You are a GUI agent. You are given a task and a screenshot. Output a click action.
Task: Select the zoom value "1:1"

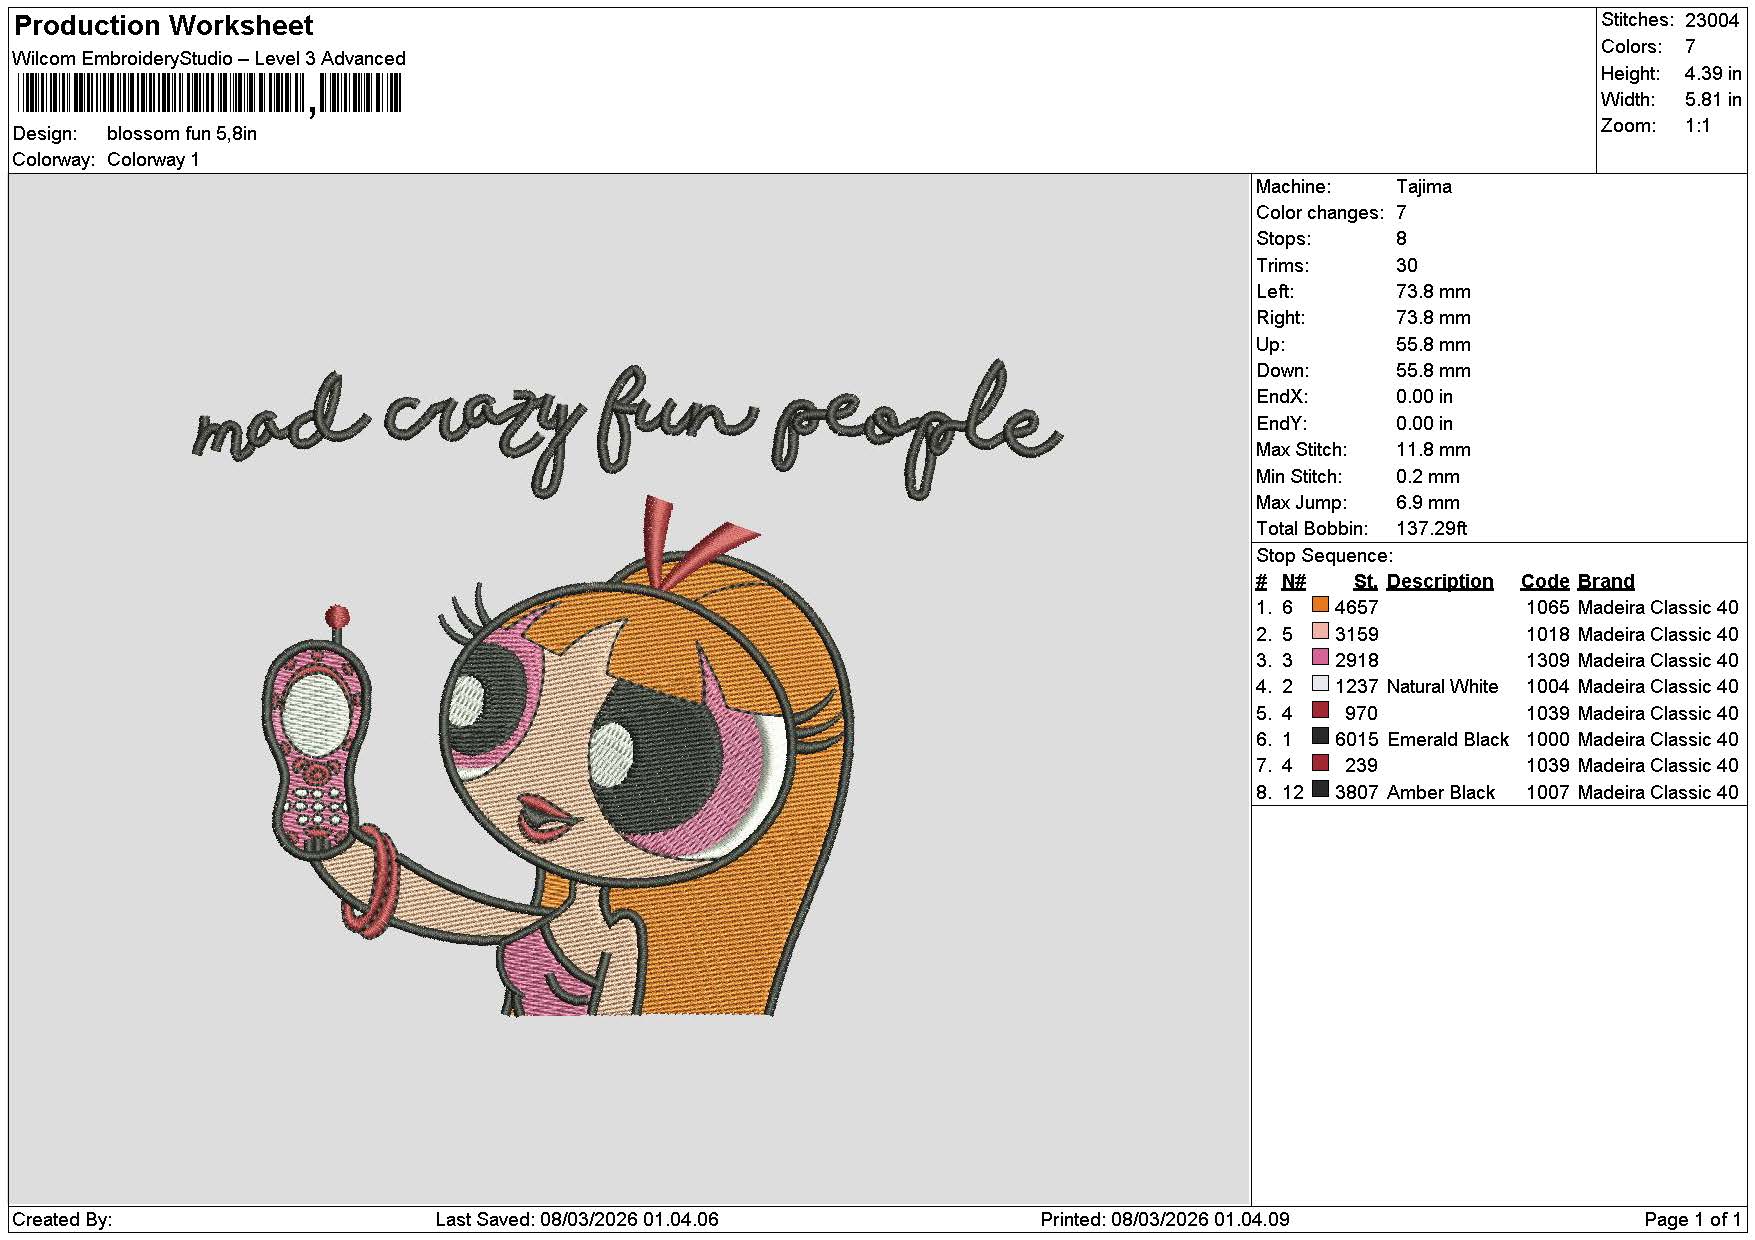[x=1698, y=126]
